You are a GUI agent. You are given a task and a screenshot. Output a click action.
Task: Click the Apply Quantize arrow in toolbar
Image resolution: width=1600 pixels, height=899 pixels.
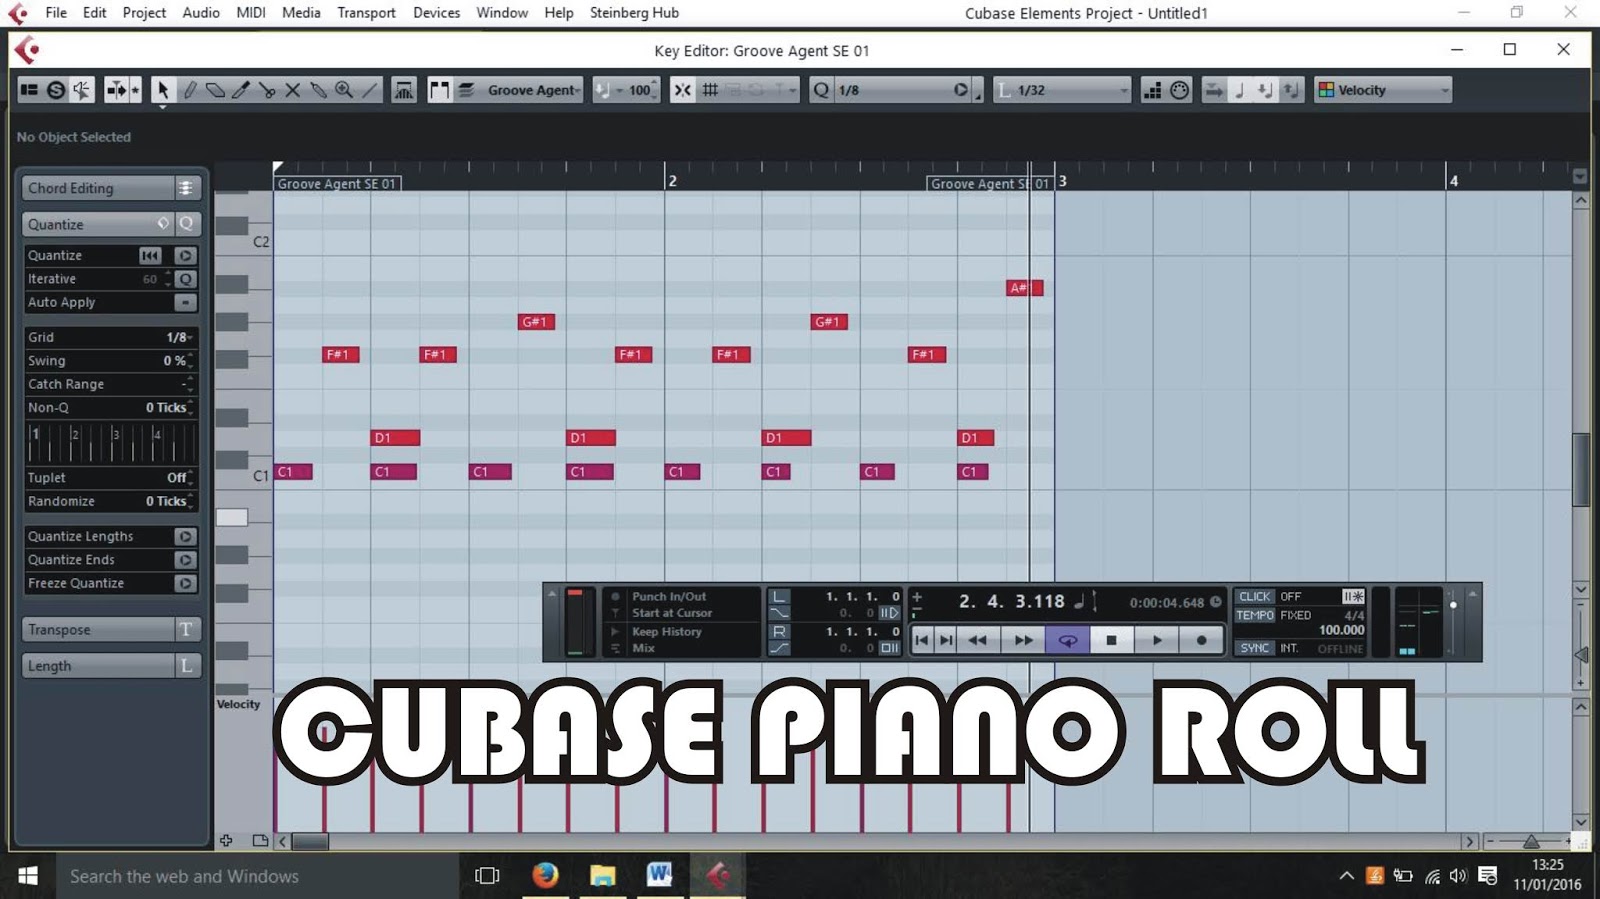tap(961, 90)
